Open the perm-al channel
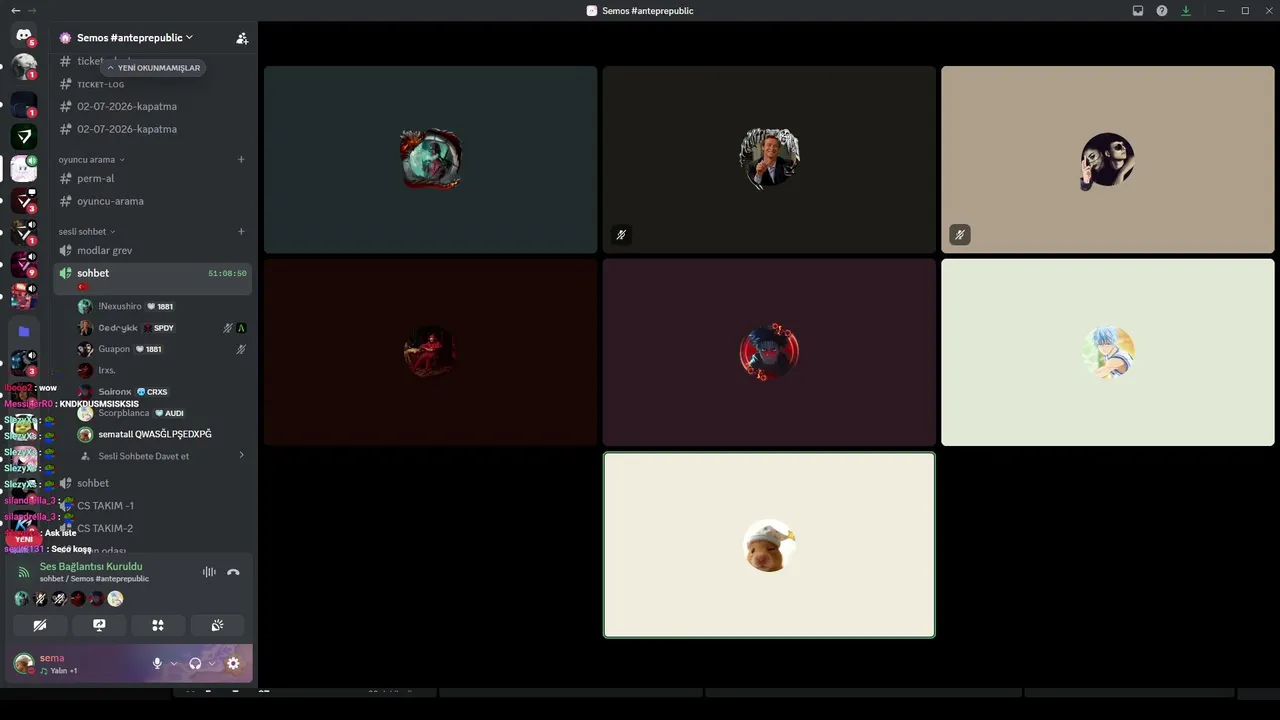This screenshot has height=720, width=1280. (152, 178)
